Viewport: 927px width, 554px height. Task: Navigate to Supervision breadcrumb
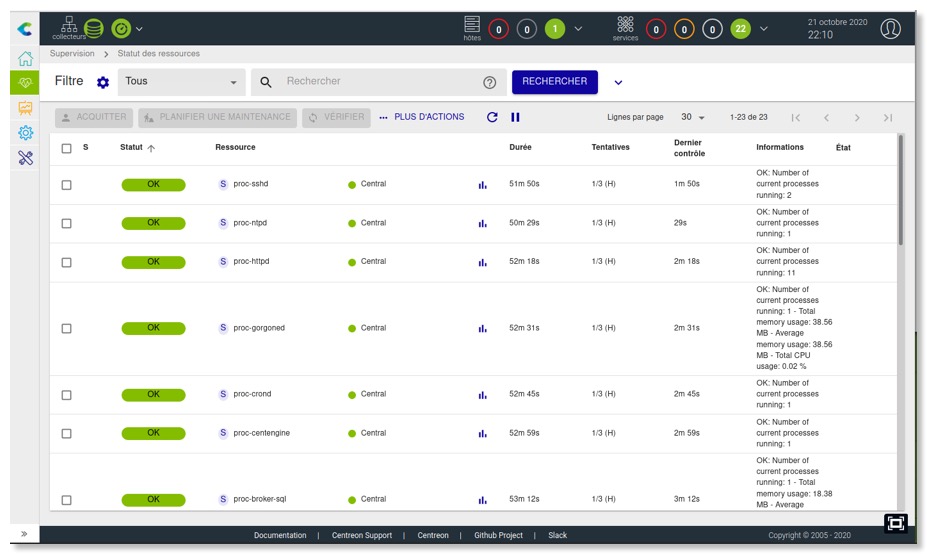(72, 54)
